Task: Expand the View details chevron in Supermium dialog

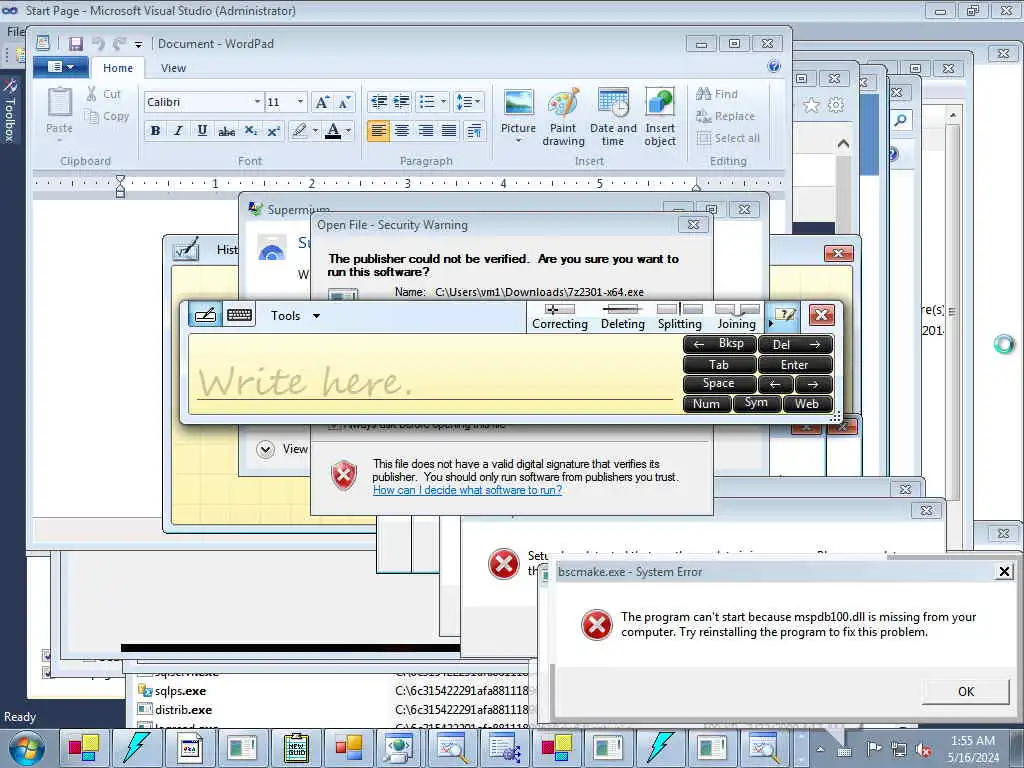Action: pyautogui.click(x=265, y=449)
